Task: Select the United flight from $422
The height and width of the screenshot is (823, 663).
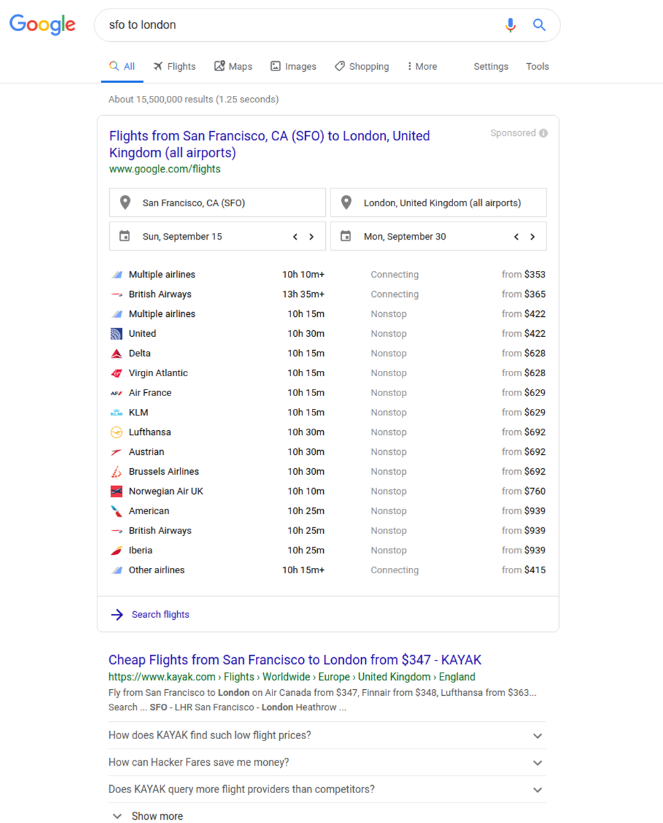Action: click(x=328, y=334)
